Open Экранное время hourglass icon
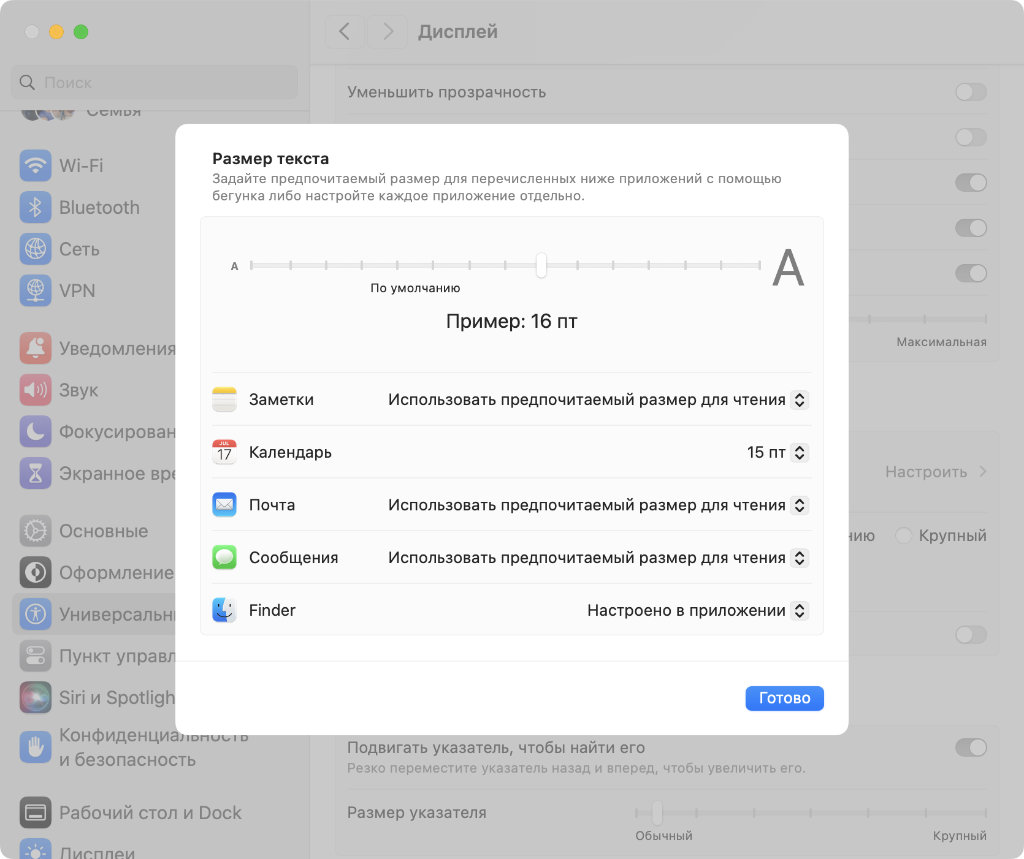The image size is (1024, 859). click(35, 474)
